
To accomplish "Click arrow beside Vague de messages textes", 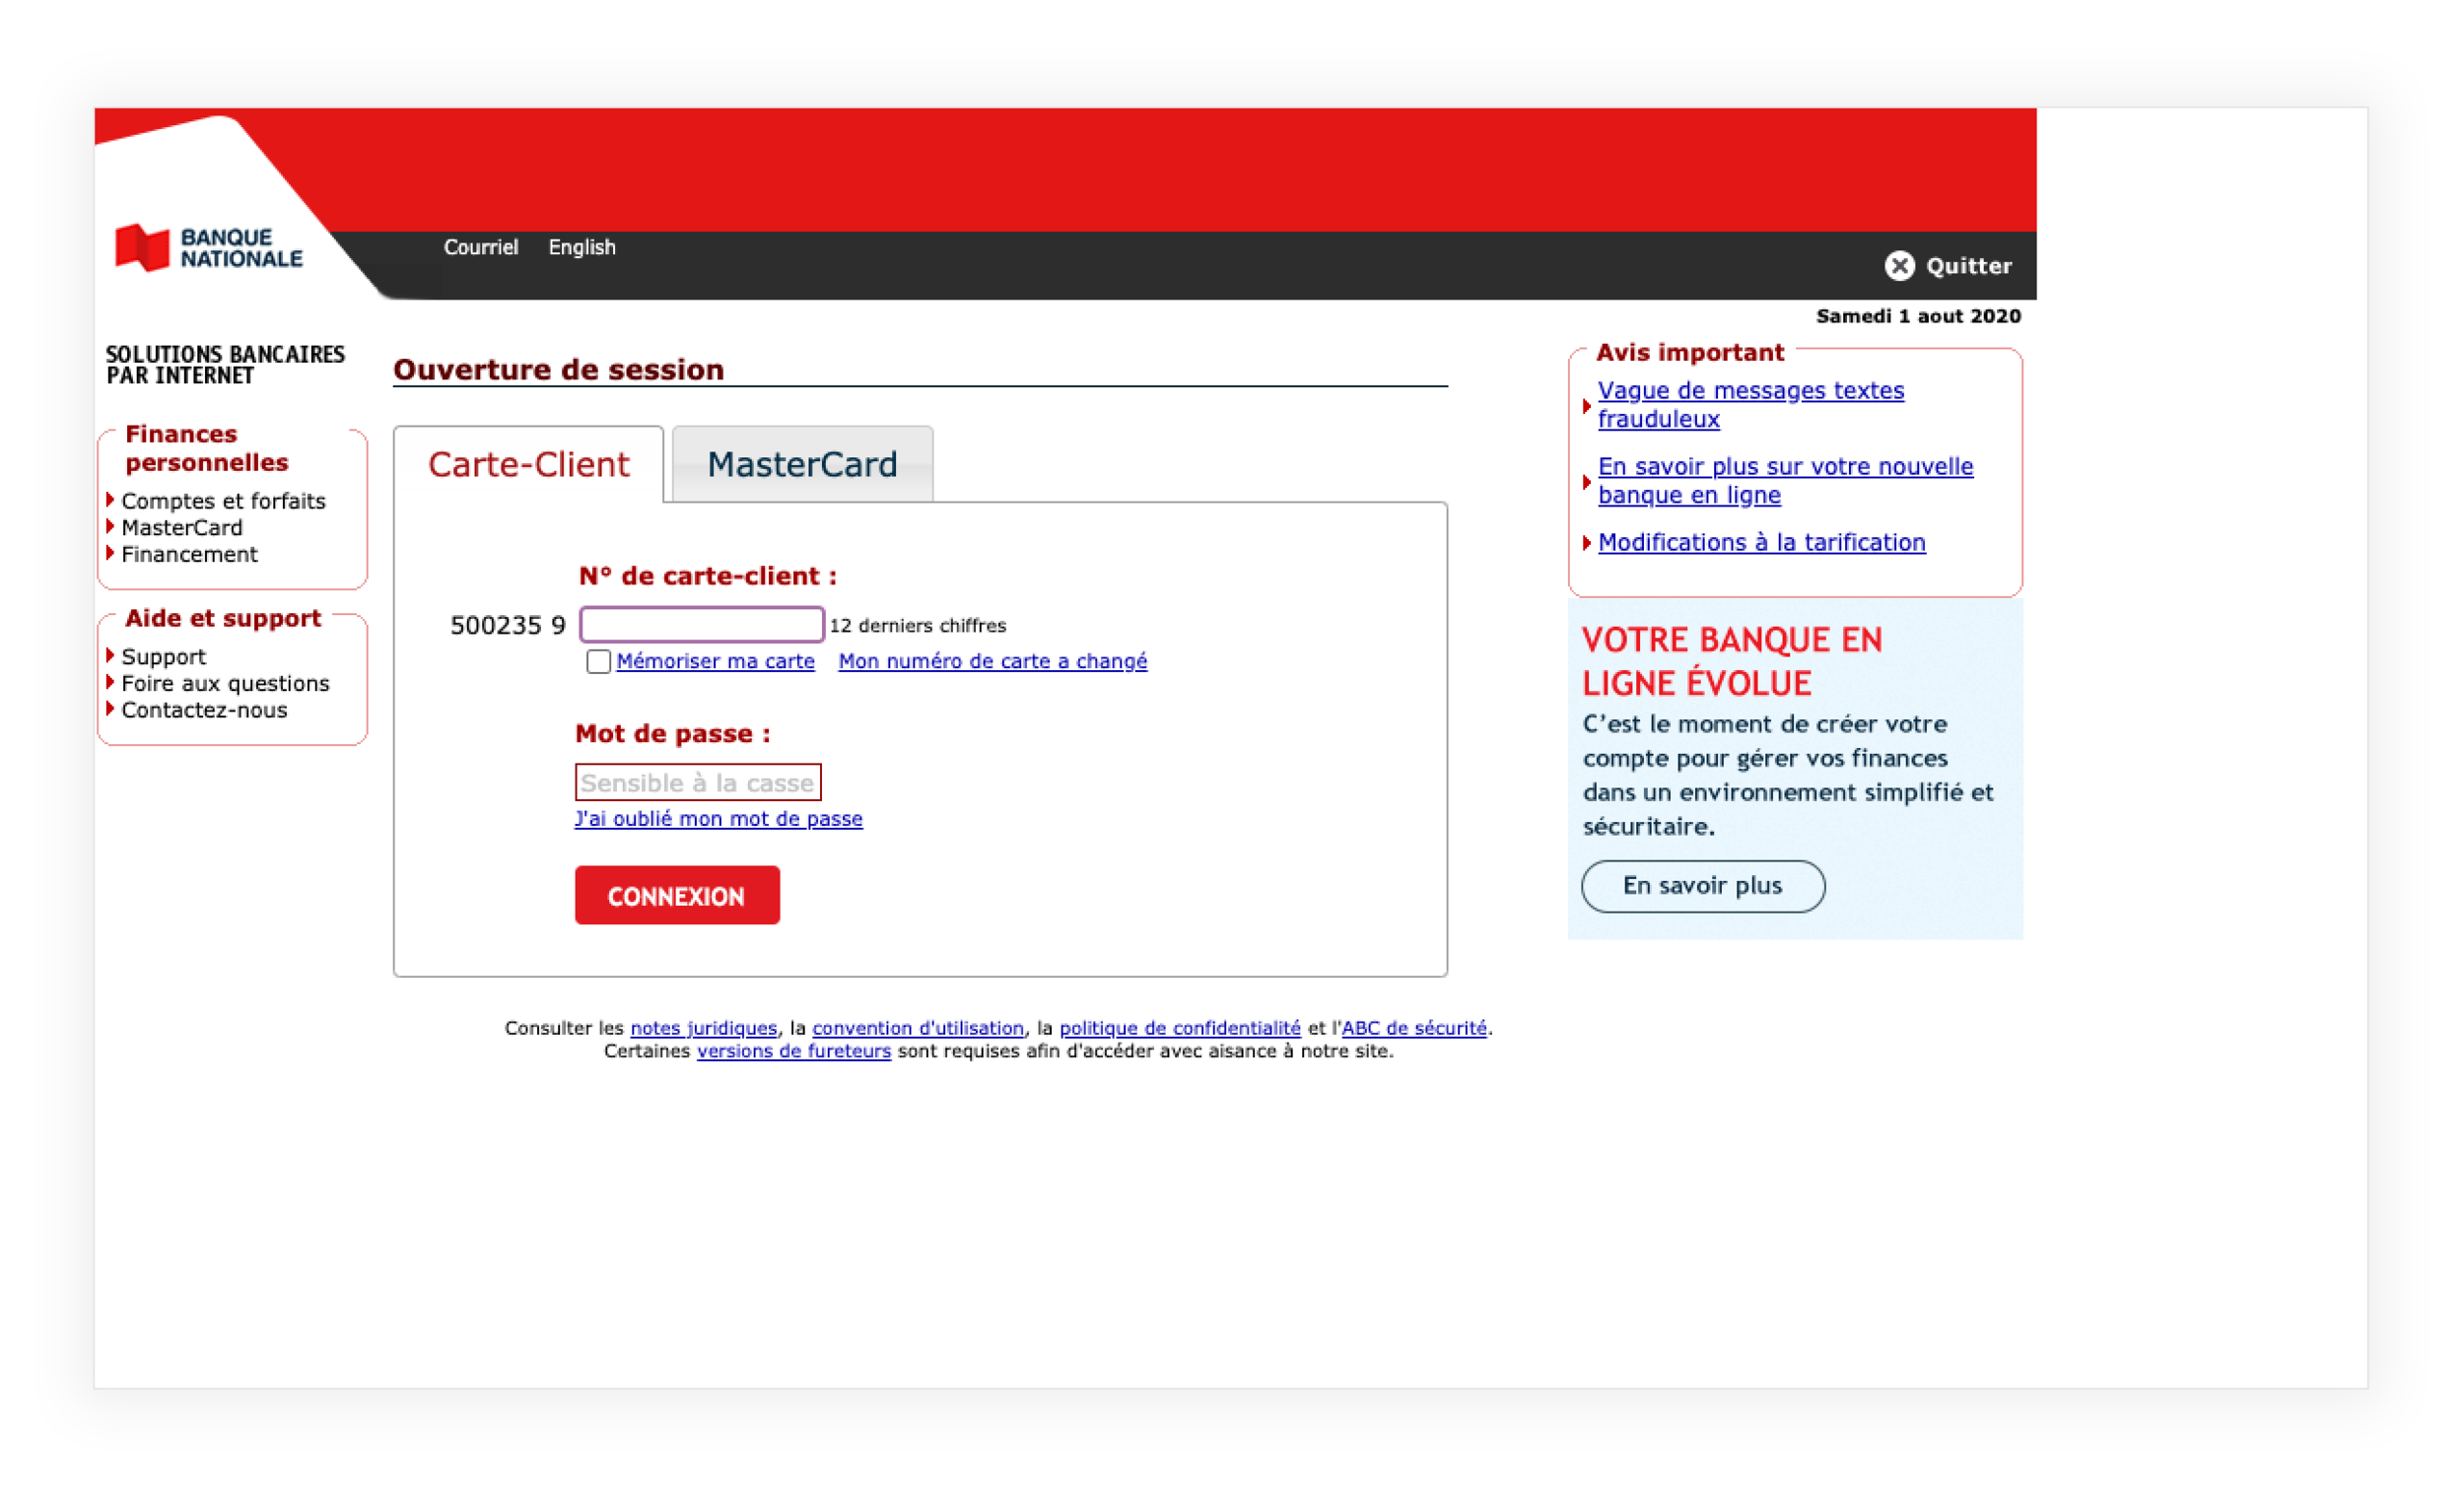I will [x=1587, y=406].
